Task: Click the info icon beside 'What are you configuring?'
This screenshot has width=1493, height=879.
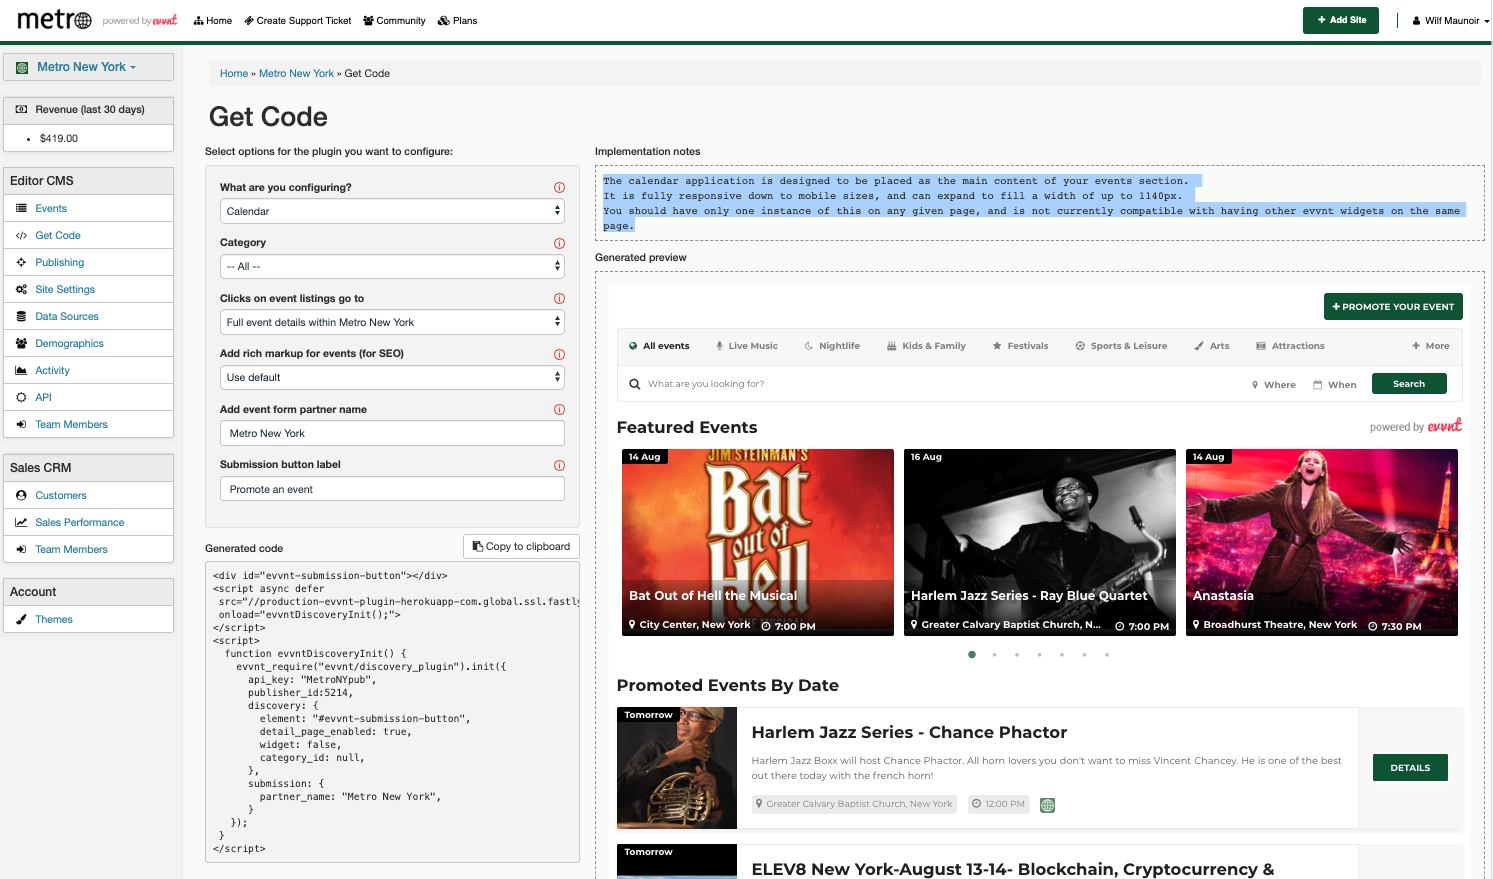Action: [x=559, y=188]
